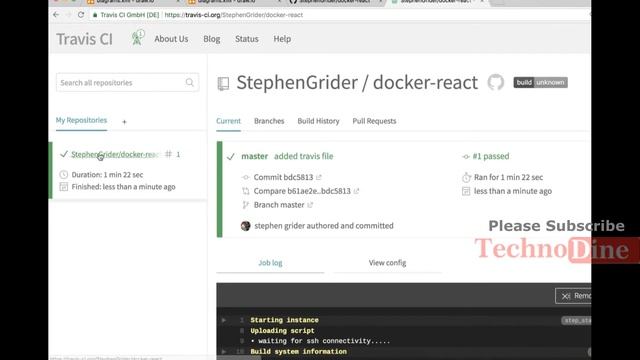
Task: Select the Job log tab
Action: 270,263
